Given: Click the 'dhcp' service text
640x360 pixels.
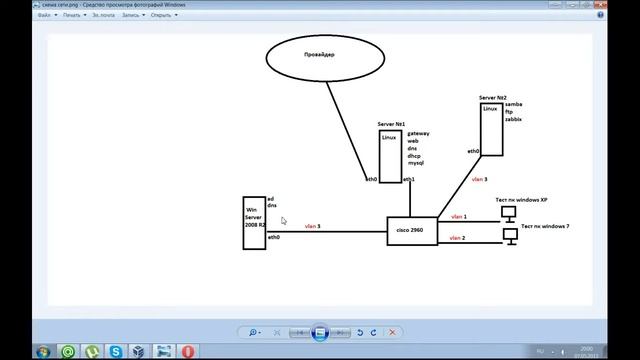Looking at the screenshot, I should pos(414,156).
